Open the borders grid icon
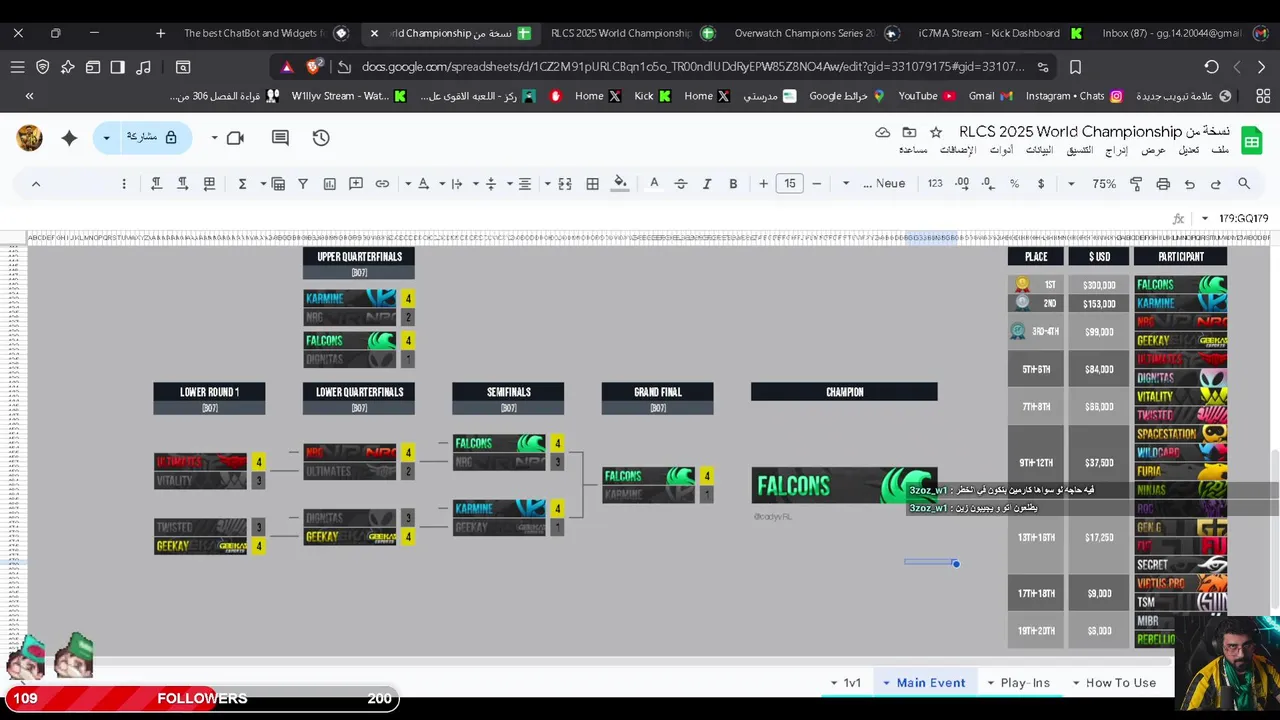This screenshot has height=720, width=1280. coord(593,184)
